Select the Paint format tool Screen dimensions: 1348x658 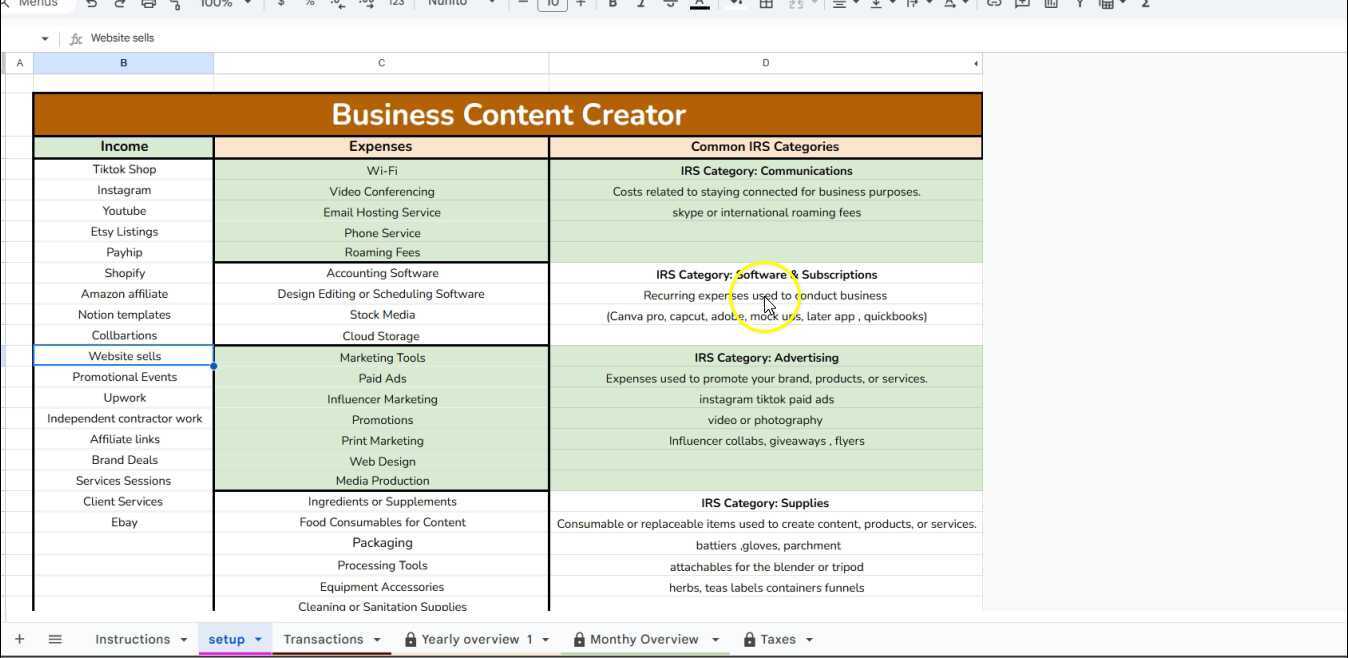point(176,4)
